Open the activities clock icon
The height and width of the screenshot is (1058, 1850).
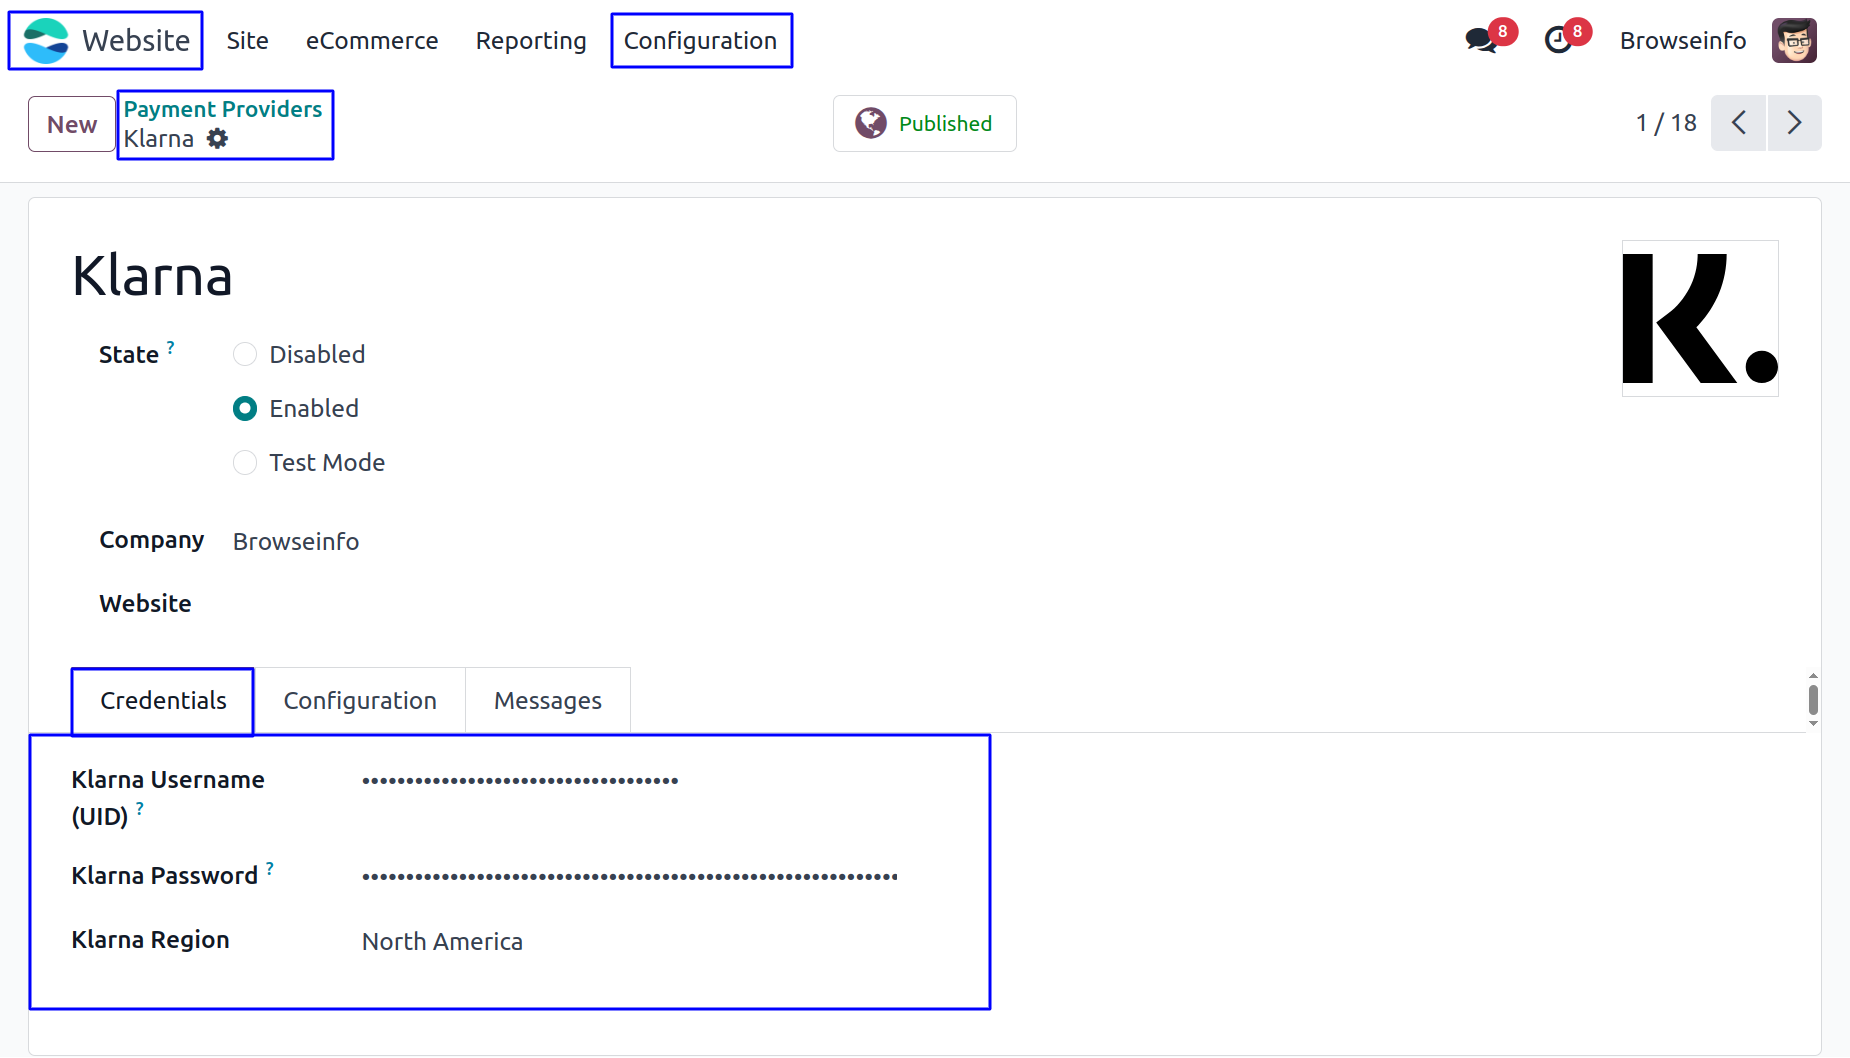point(1558,40)
